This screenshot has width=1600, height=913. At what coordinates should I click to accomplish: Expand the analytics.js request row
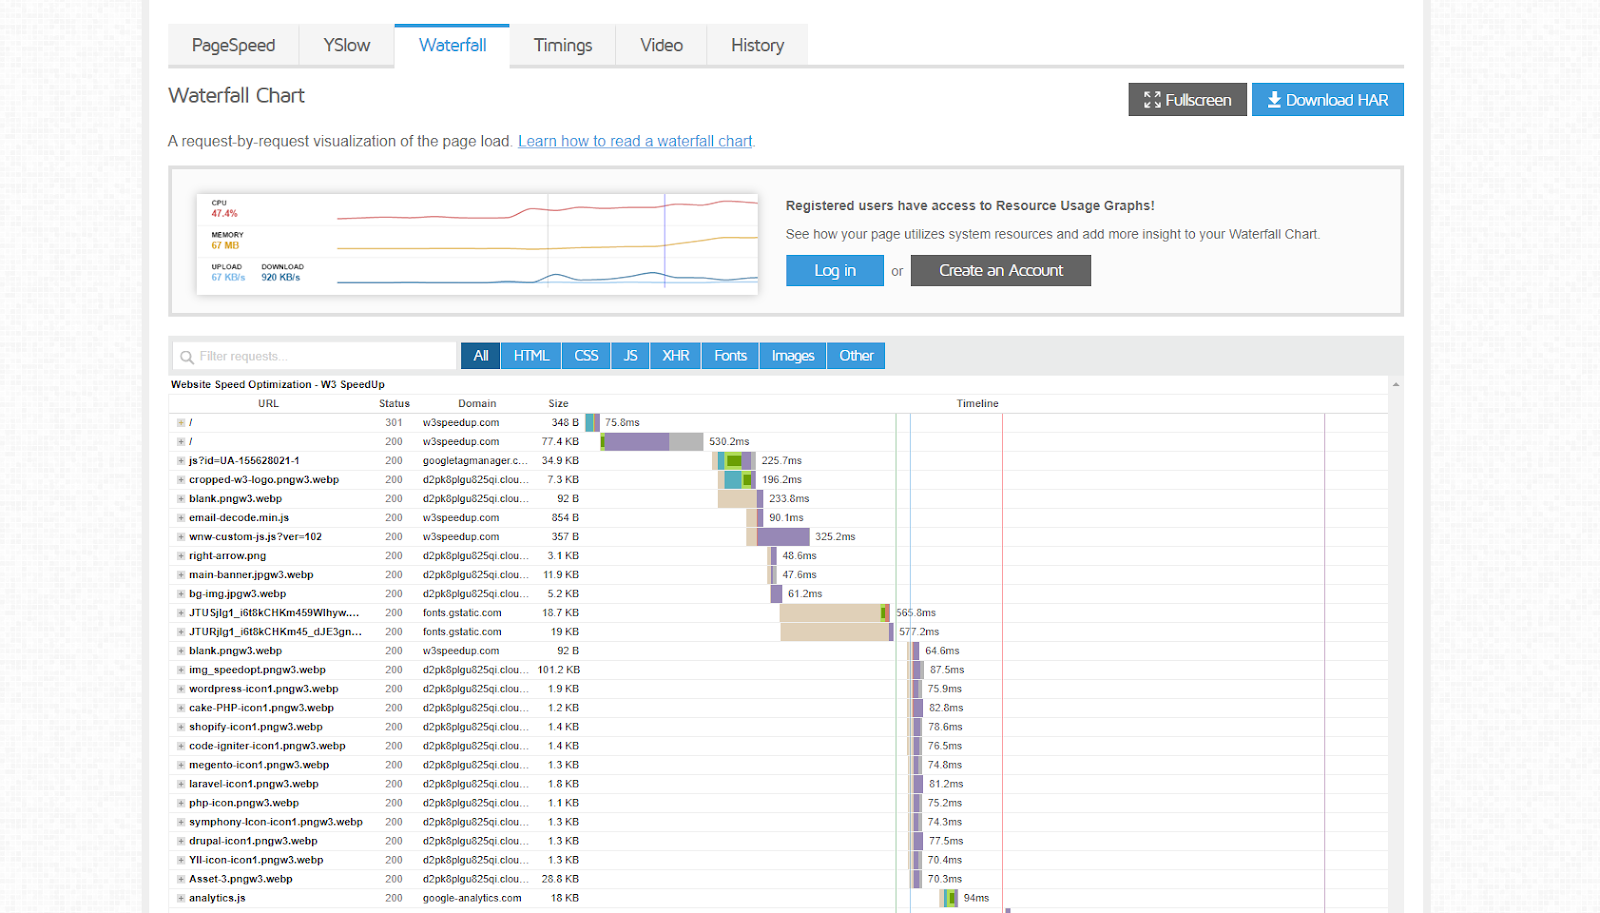pos(181,898)
